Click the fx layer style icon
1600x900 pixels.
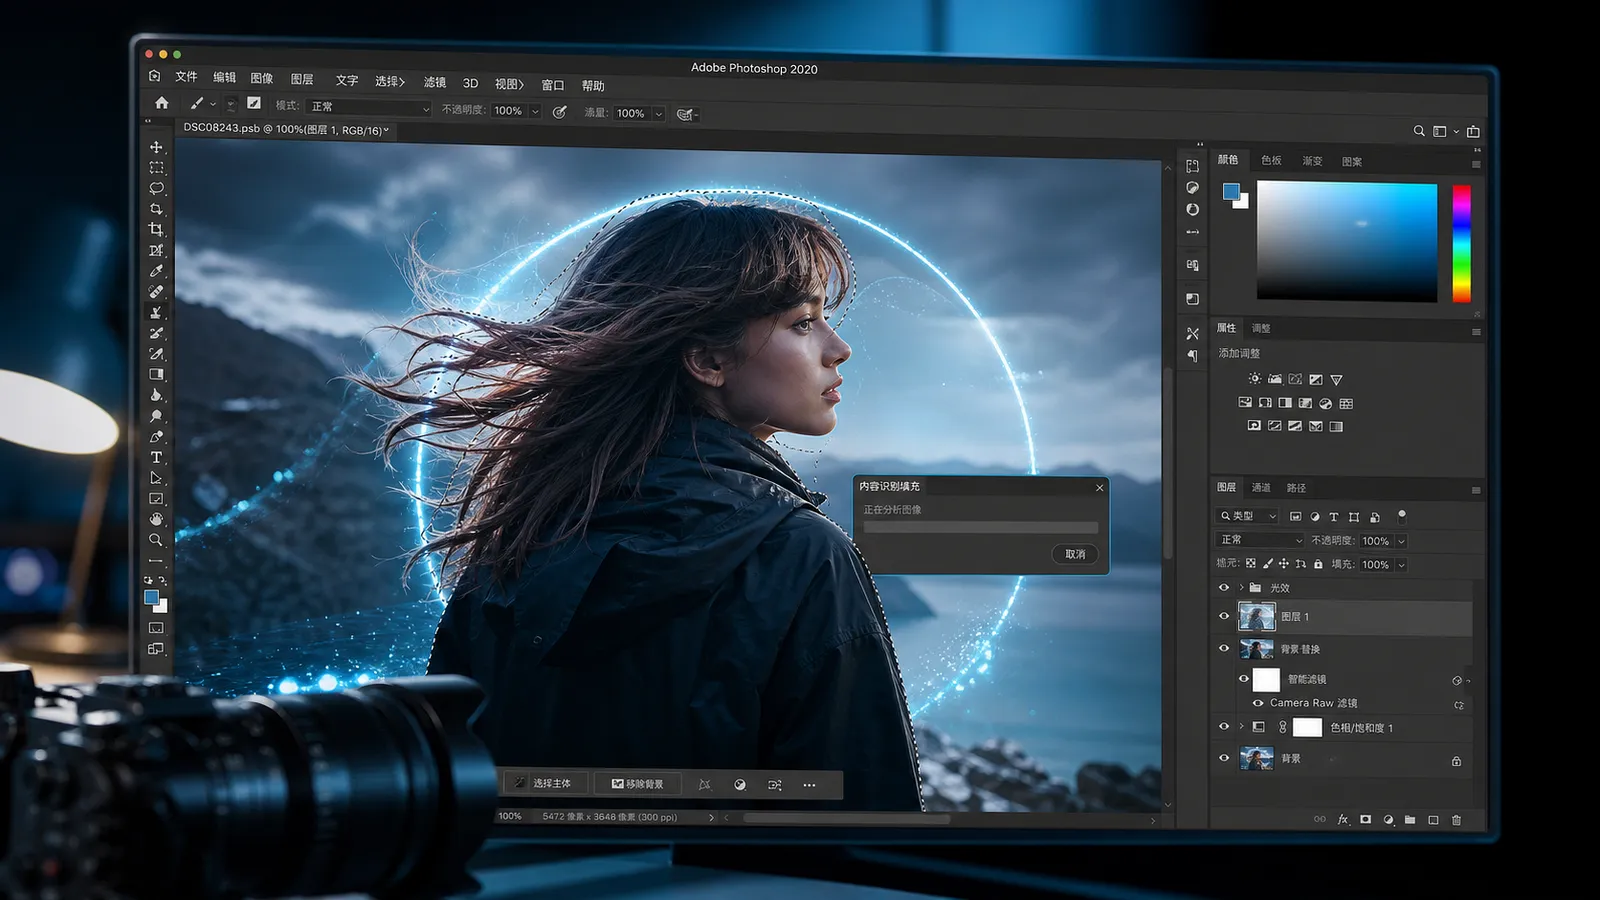(1343, 820)
